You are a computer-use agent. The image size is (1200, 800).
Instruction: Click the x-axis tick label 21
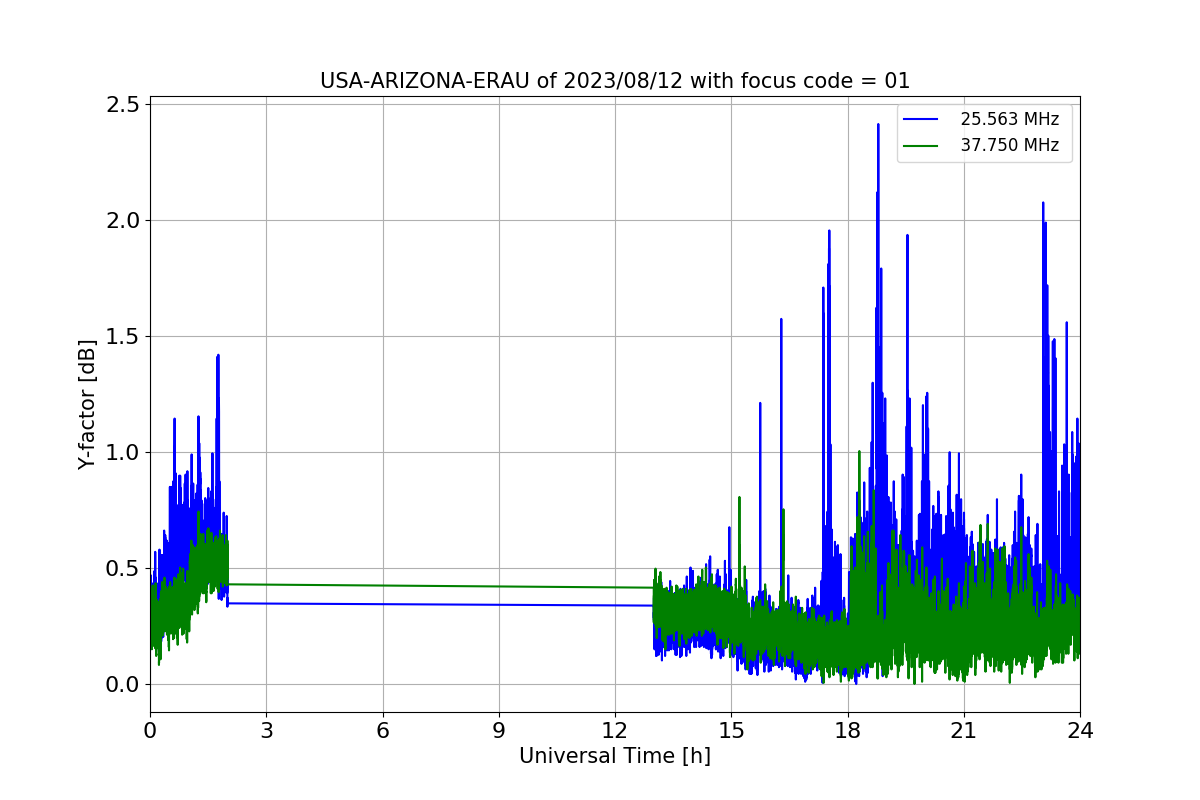tap(963, 730)
